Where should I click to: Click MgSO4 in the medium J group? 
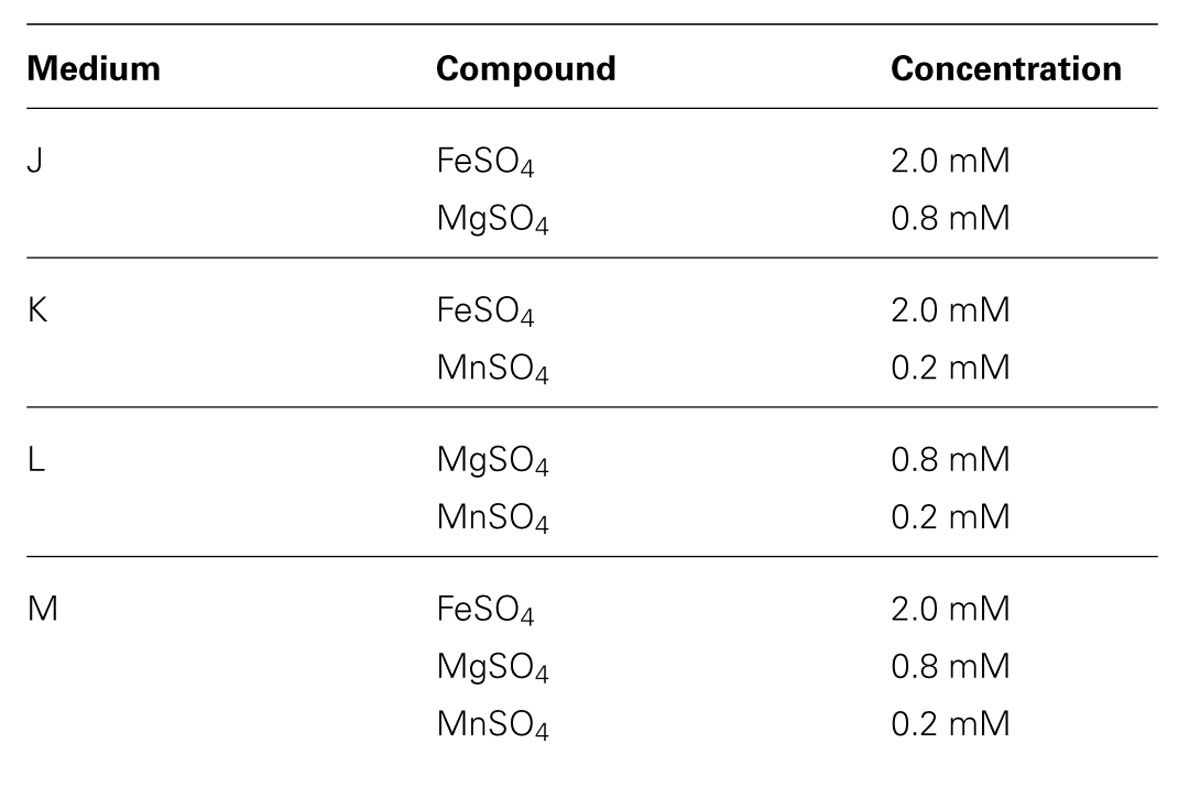pyautogui.click(x=492, y=220)
